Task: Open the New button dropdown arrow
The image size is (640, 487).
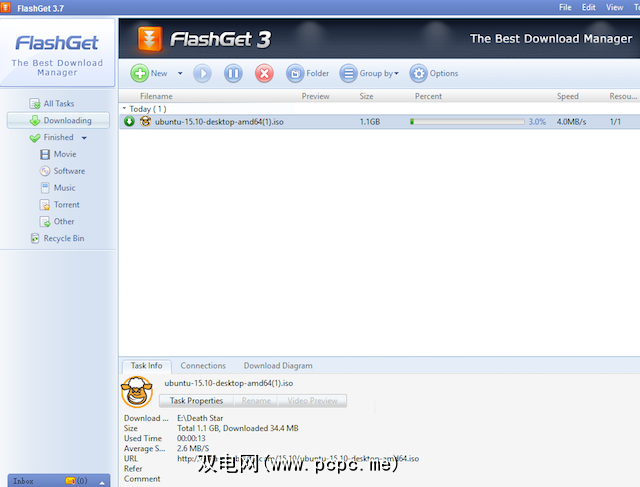Action: point(180,73)
